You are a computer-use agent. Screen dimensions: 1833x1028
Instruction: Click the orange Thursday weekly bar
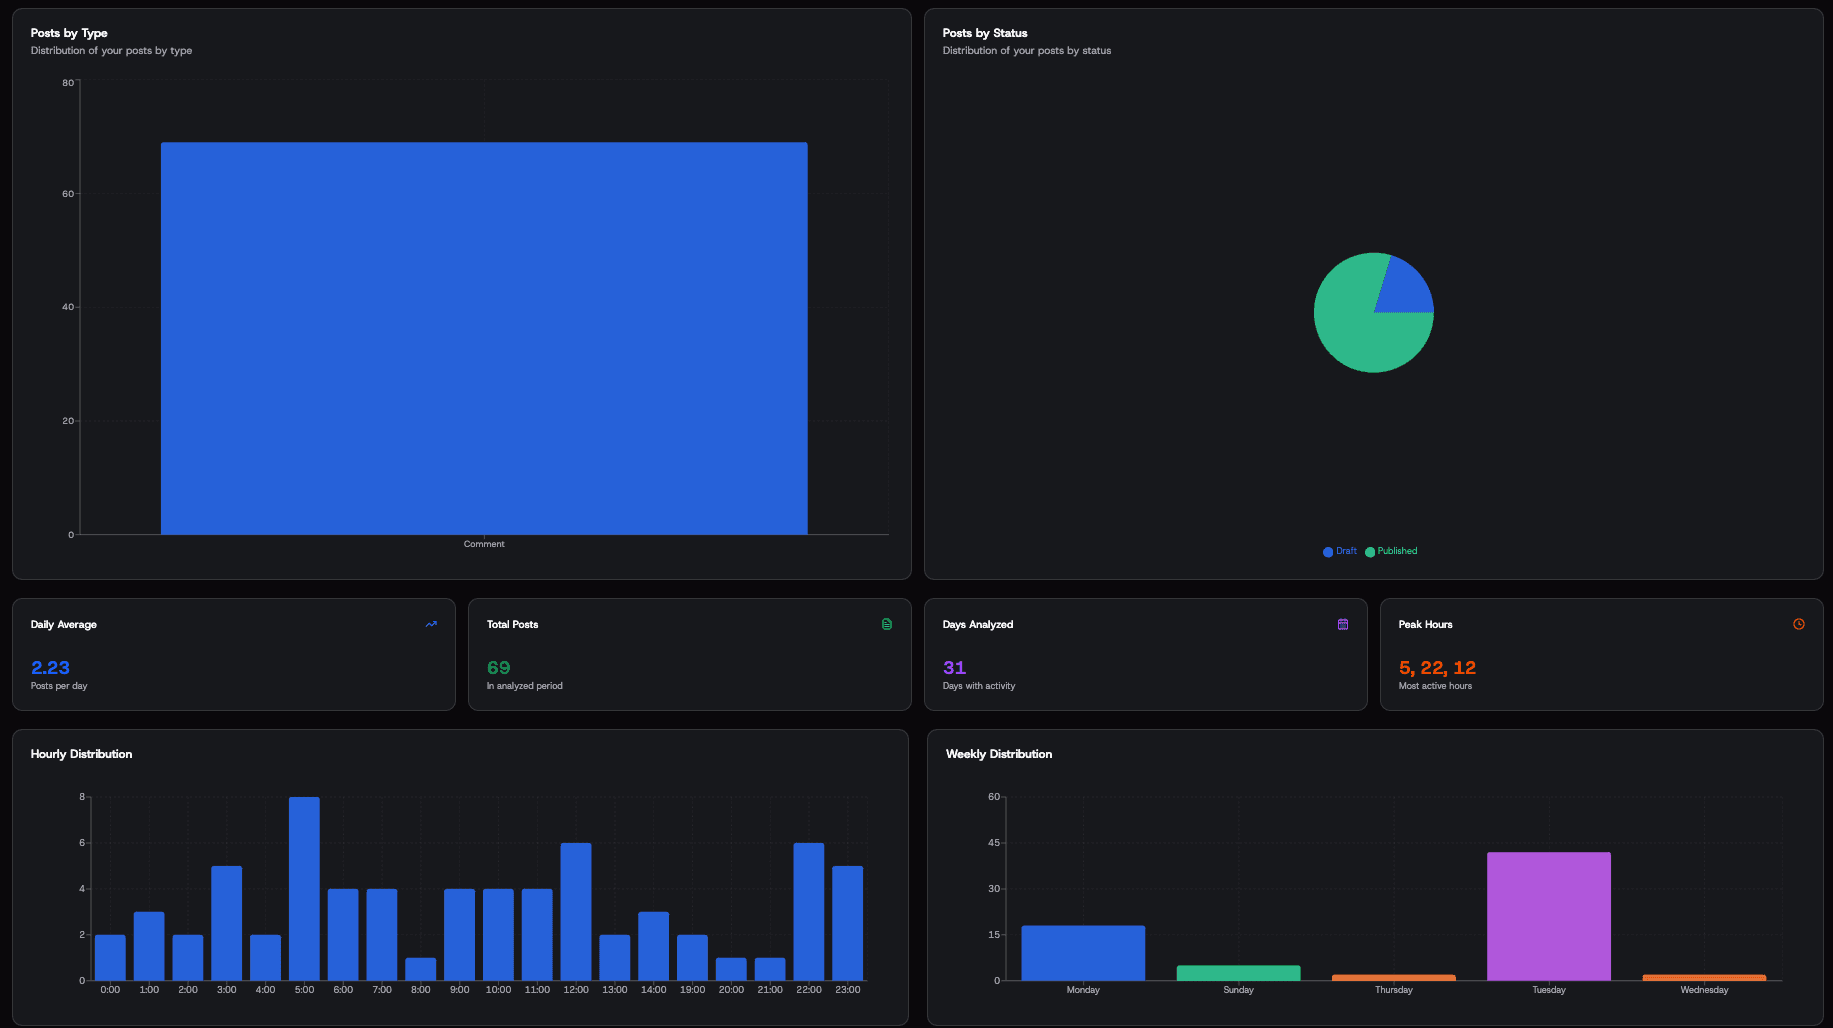(1394, 977)
